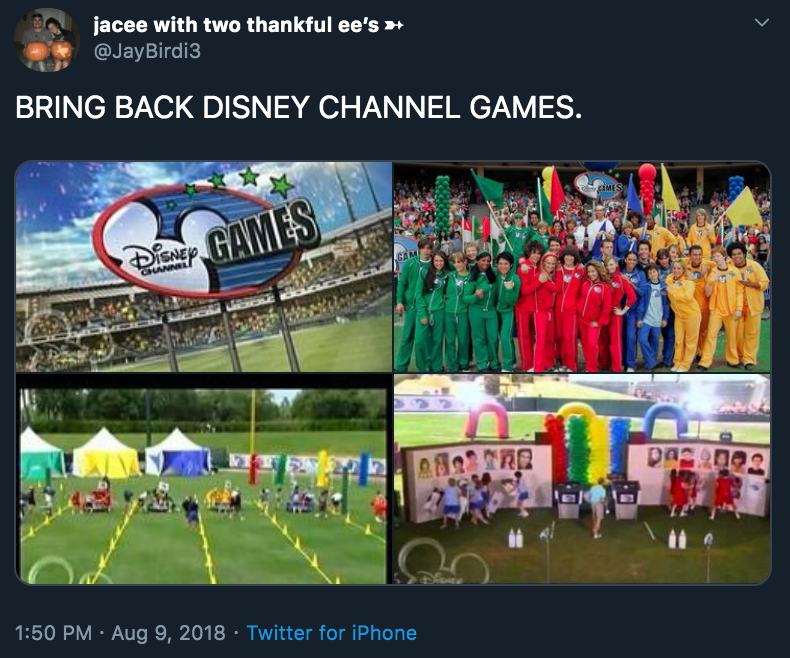Click the @JayBirdi3 handle
This screenshot has width=790, height=658.
click(x=147, y=51)
